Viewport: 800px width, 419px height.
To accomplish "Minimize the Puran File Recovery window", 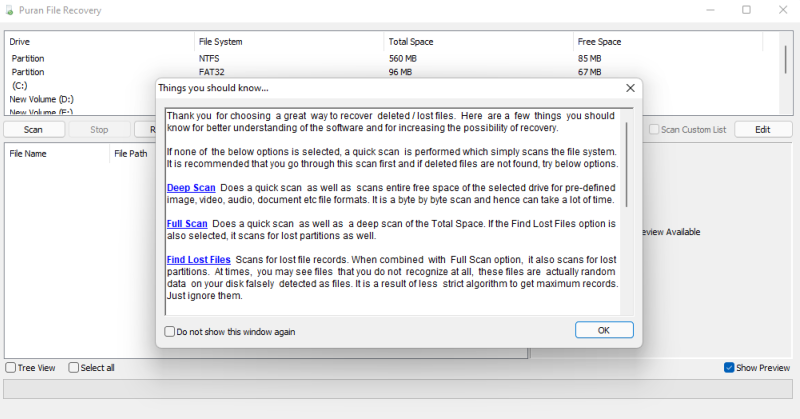I will click(710, 10).
